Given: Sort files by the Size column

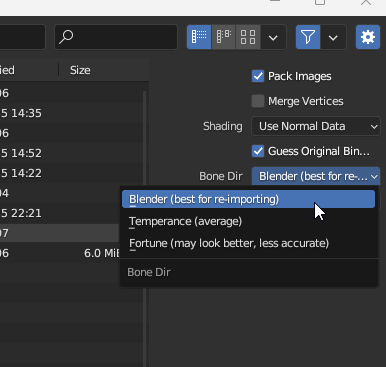Looking at the screenshot, I should point(80,70).
